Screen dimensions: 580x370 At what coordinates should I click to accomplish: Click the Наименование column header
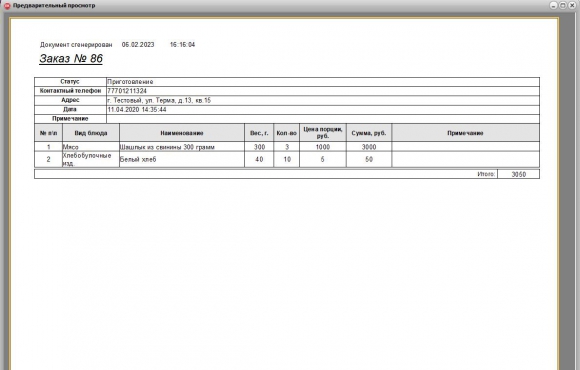(182, 133)
